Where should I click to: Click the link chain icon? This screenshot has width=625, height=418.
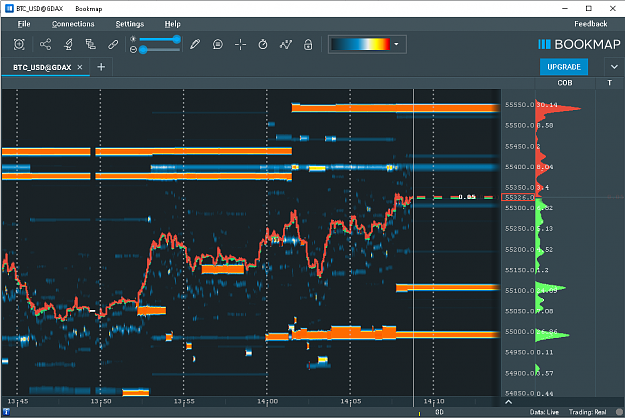click(x=113, y=44)
